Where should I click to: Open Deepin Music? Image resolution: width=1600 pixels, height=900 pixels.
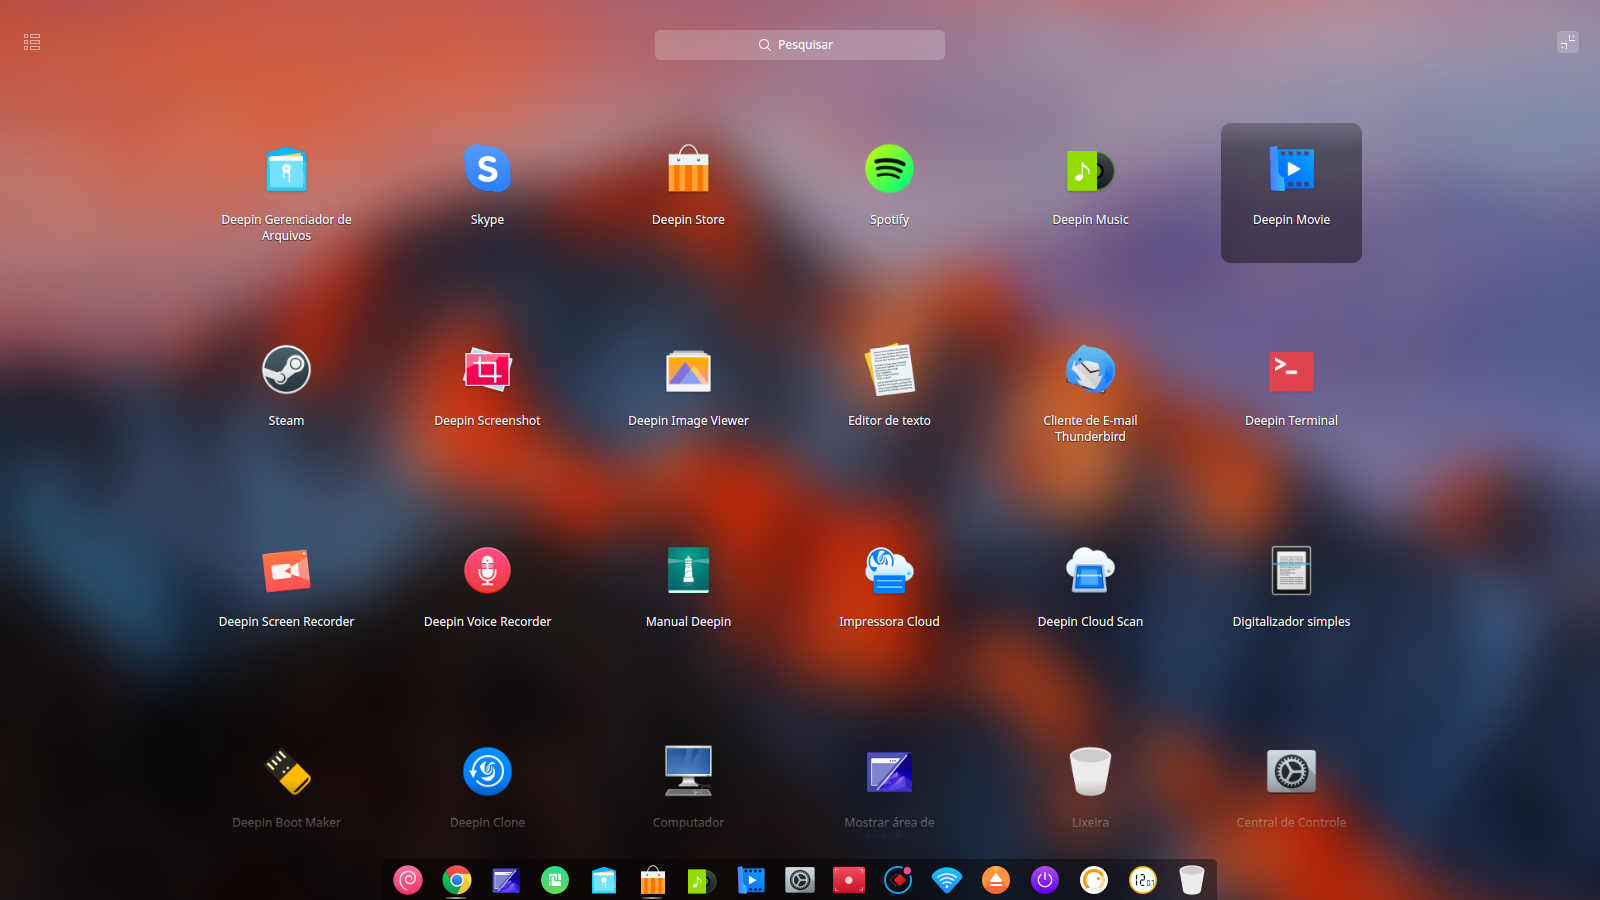coord(1090,170)
